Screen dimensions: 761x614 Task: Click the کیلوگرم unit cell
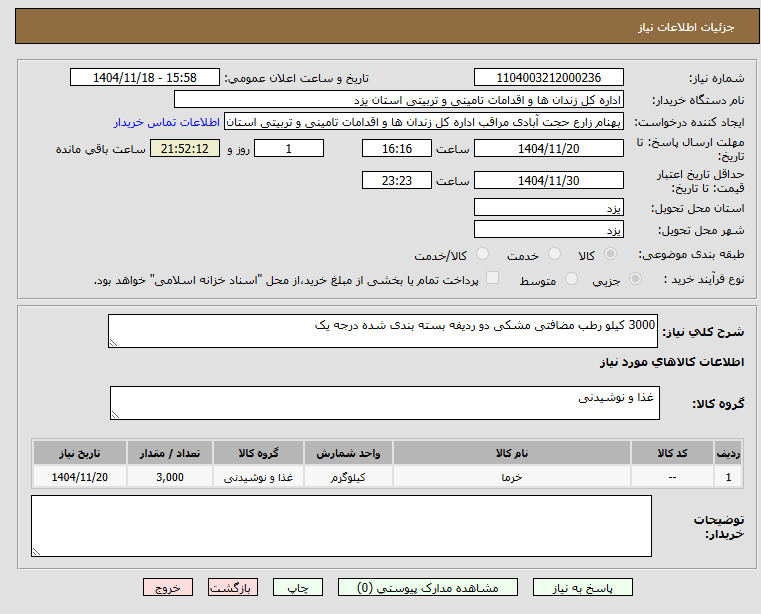pos(348,477)
